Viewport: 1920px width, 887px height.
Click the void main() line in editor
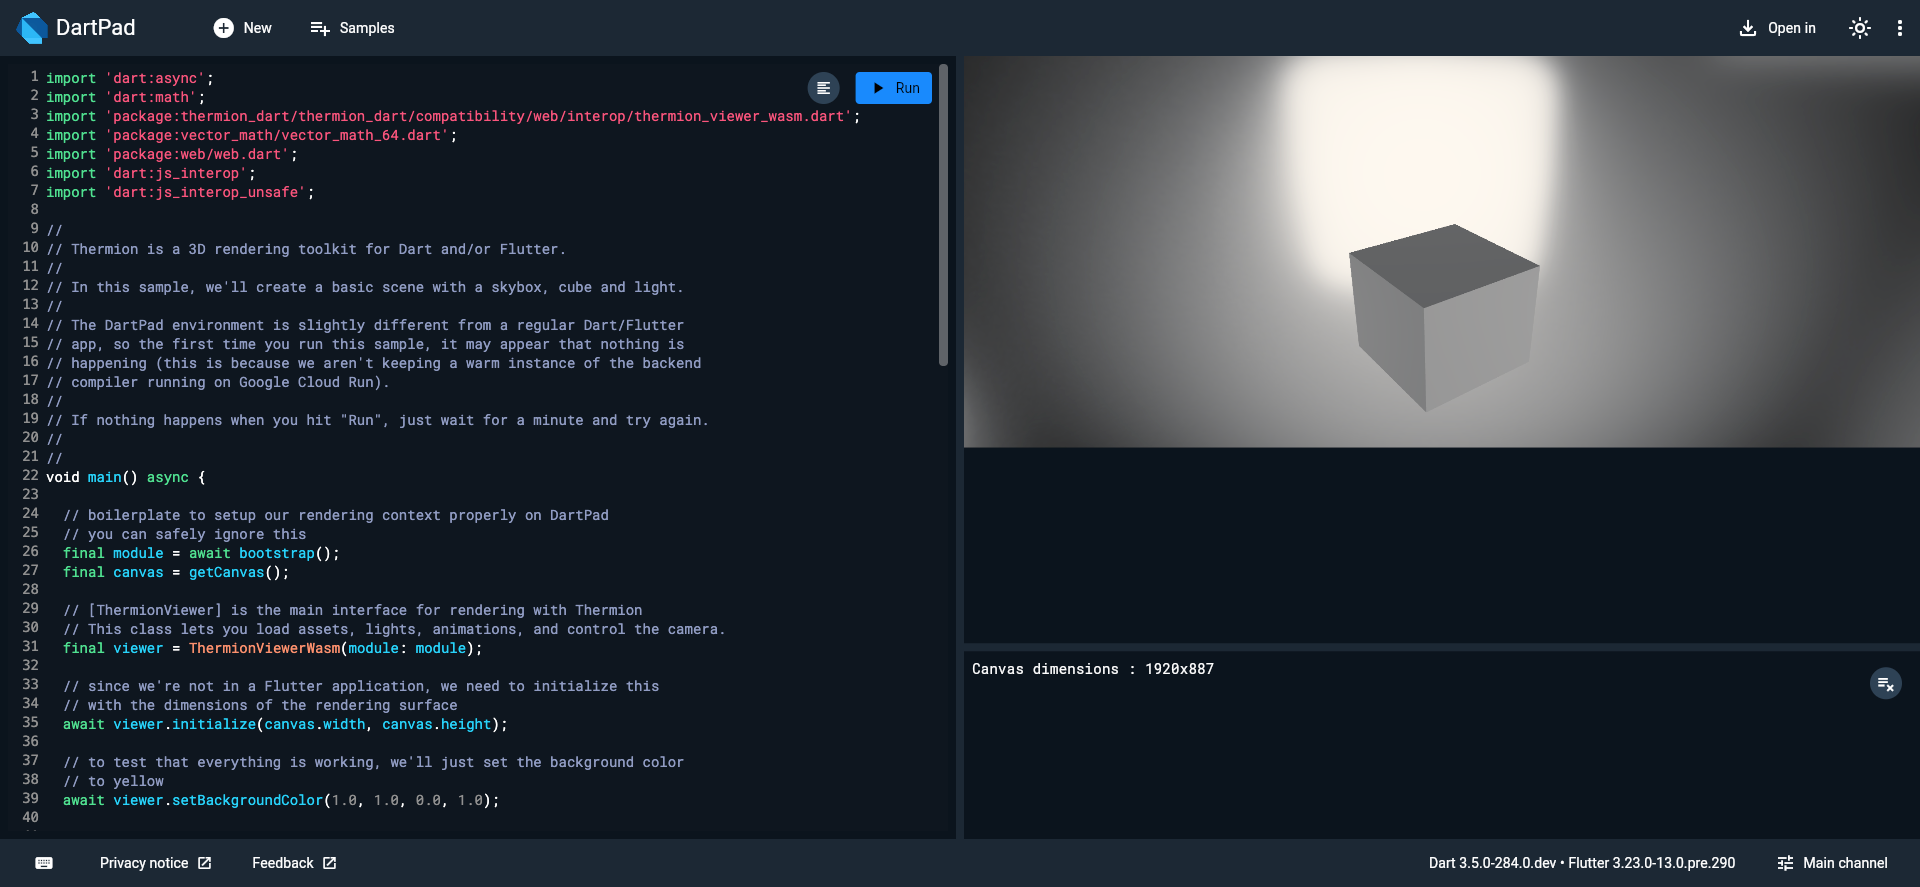point(125,477)
